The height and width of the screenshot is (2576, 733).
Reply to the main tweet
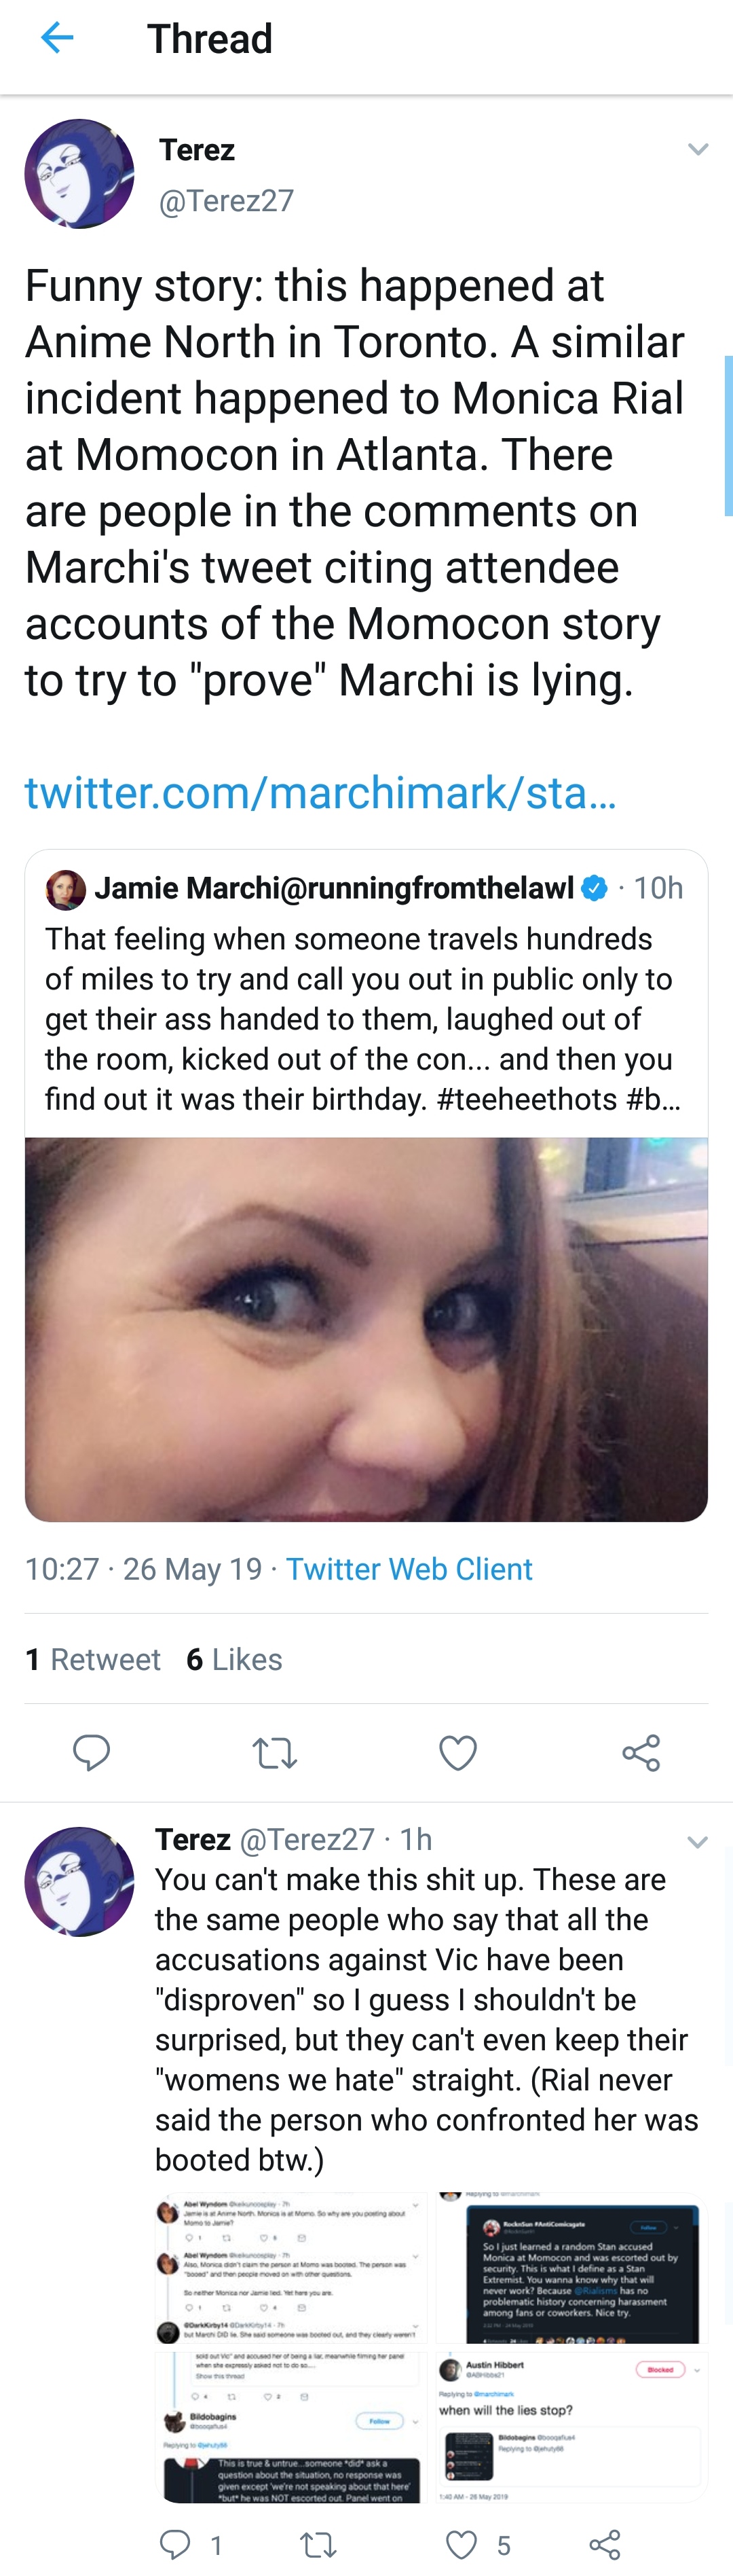(91, 1753)
